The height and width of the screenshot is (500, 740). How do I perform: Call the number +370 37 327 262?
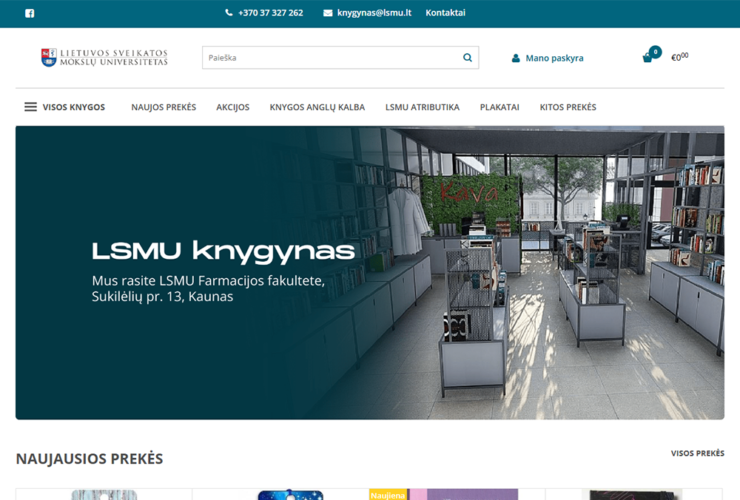coord(270,13)
